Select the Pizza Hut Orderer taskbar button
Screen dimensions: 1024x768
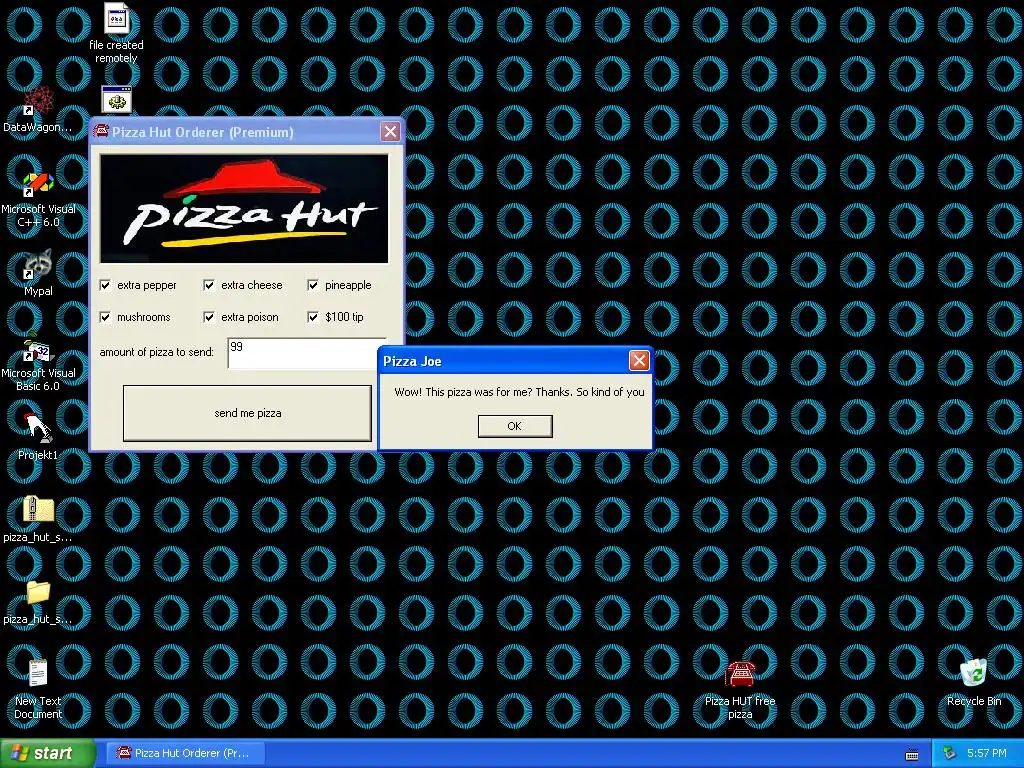click(185, 754)
